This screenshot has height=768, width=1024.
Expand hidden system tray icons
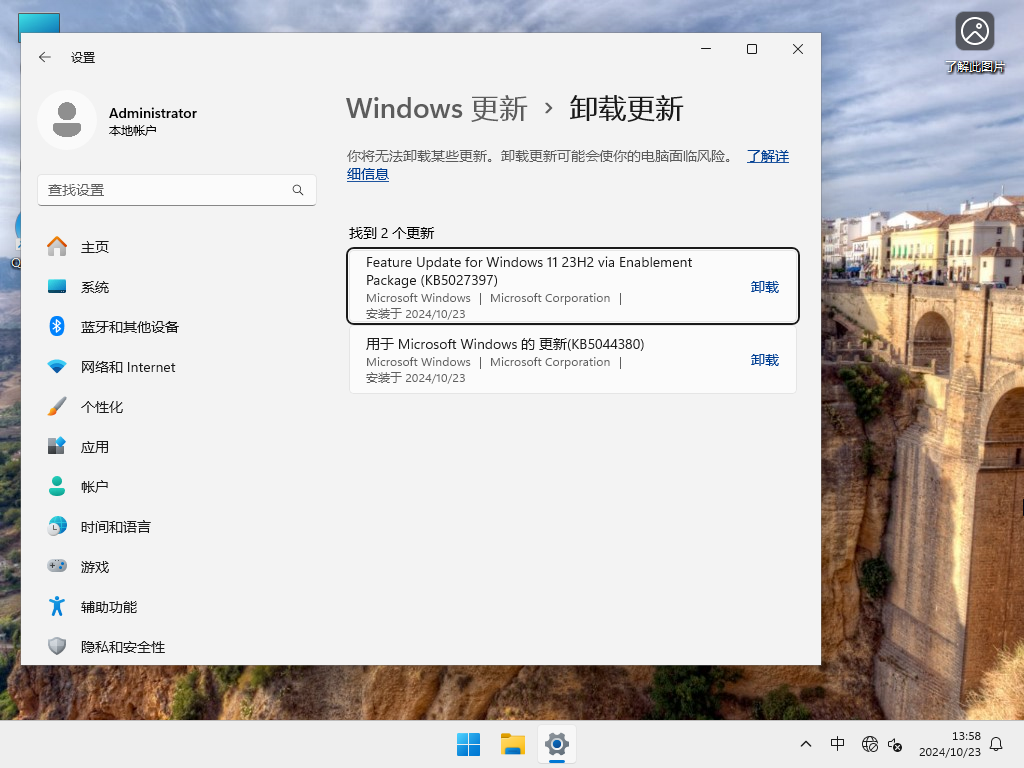(805, 744)
